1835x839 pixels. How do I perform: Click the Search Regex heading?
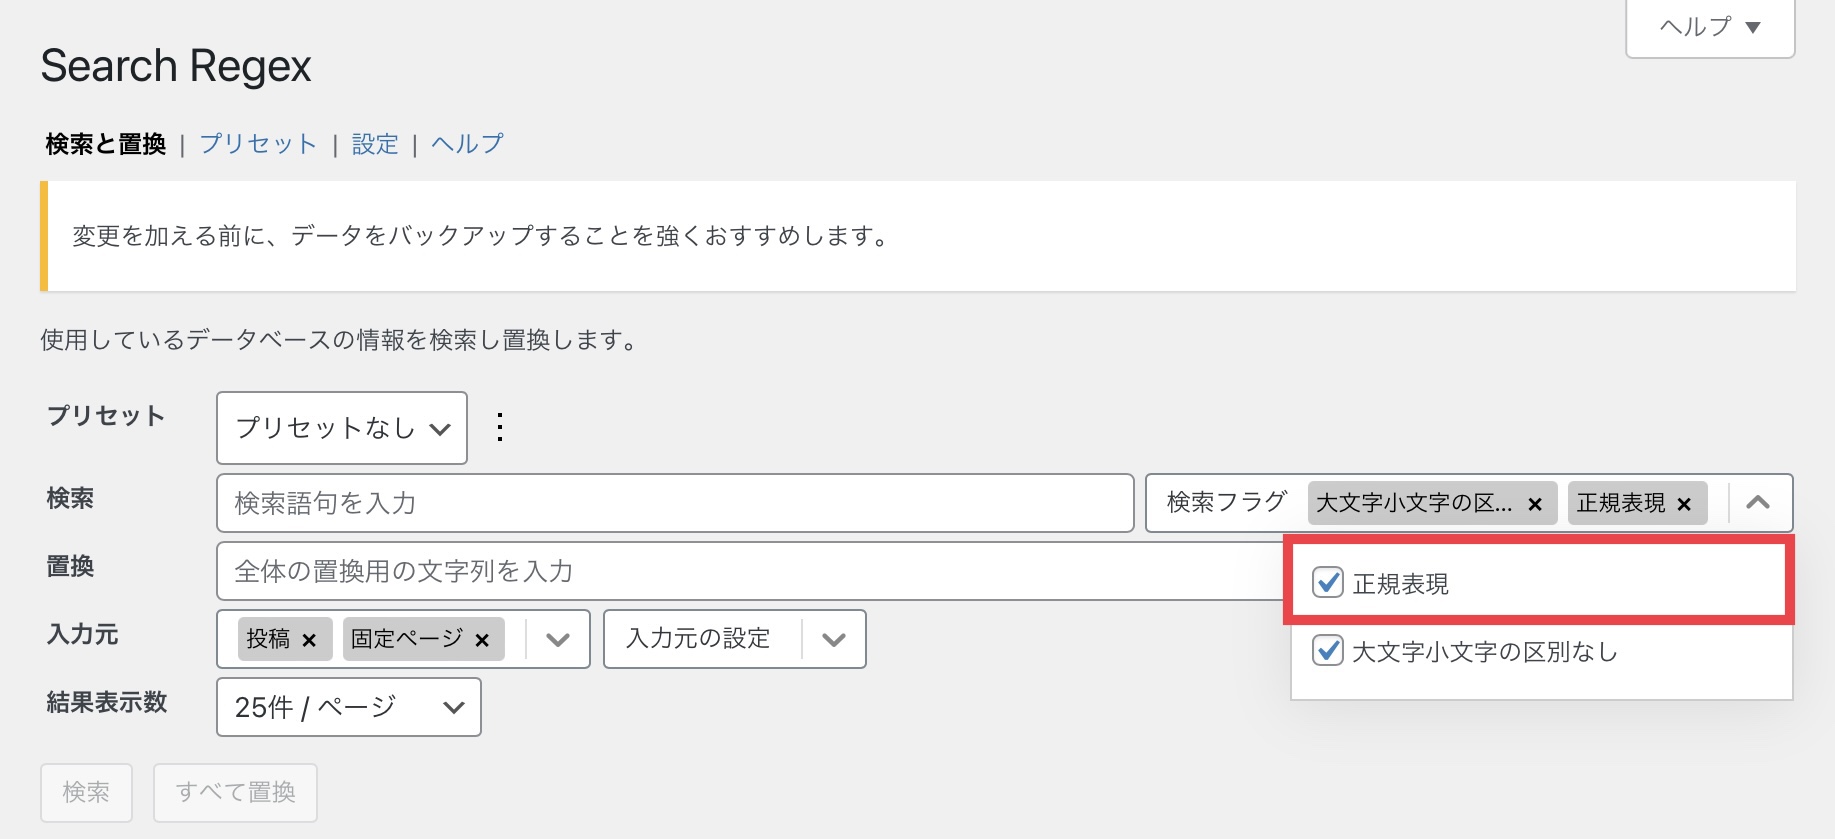(x=176, y=67)
